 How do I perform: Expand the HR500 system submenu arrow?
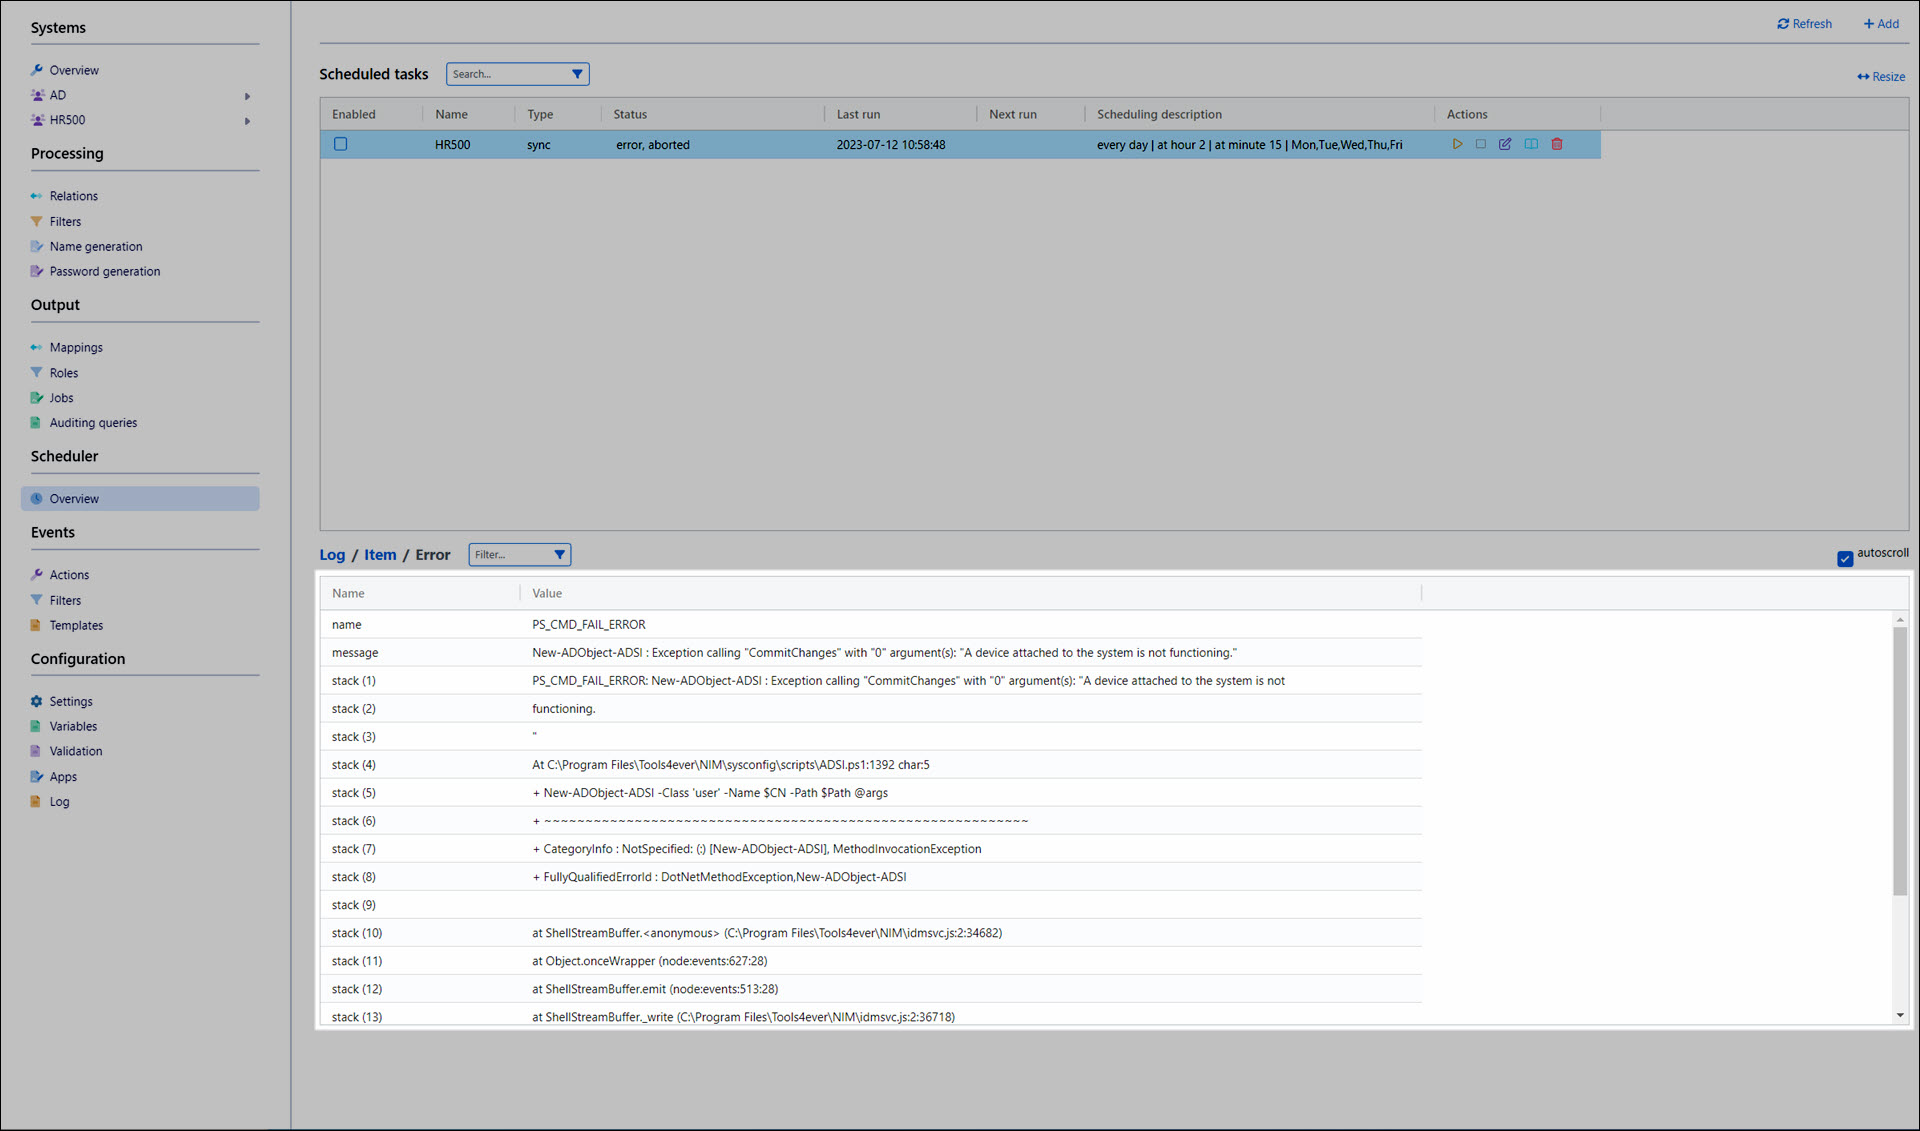[247, 121]
